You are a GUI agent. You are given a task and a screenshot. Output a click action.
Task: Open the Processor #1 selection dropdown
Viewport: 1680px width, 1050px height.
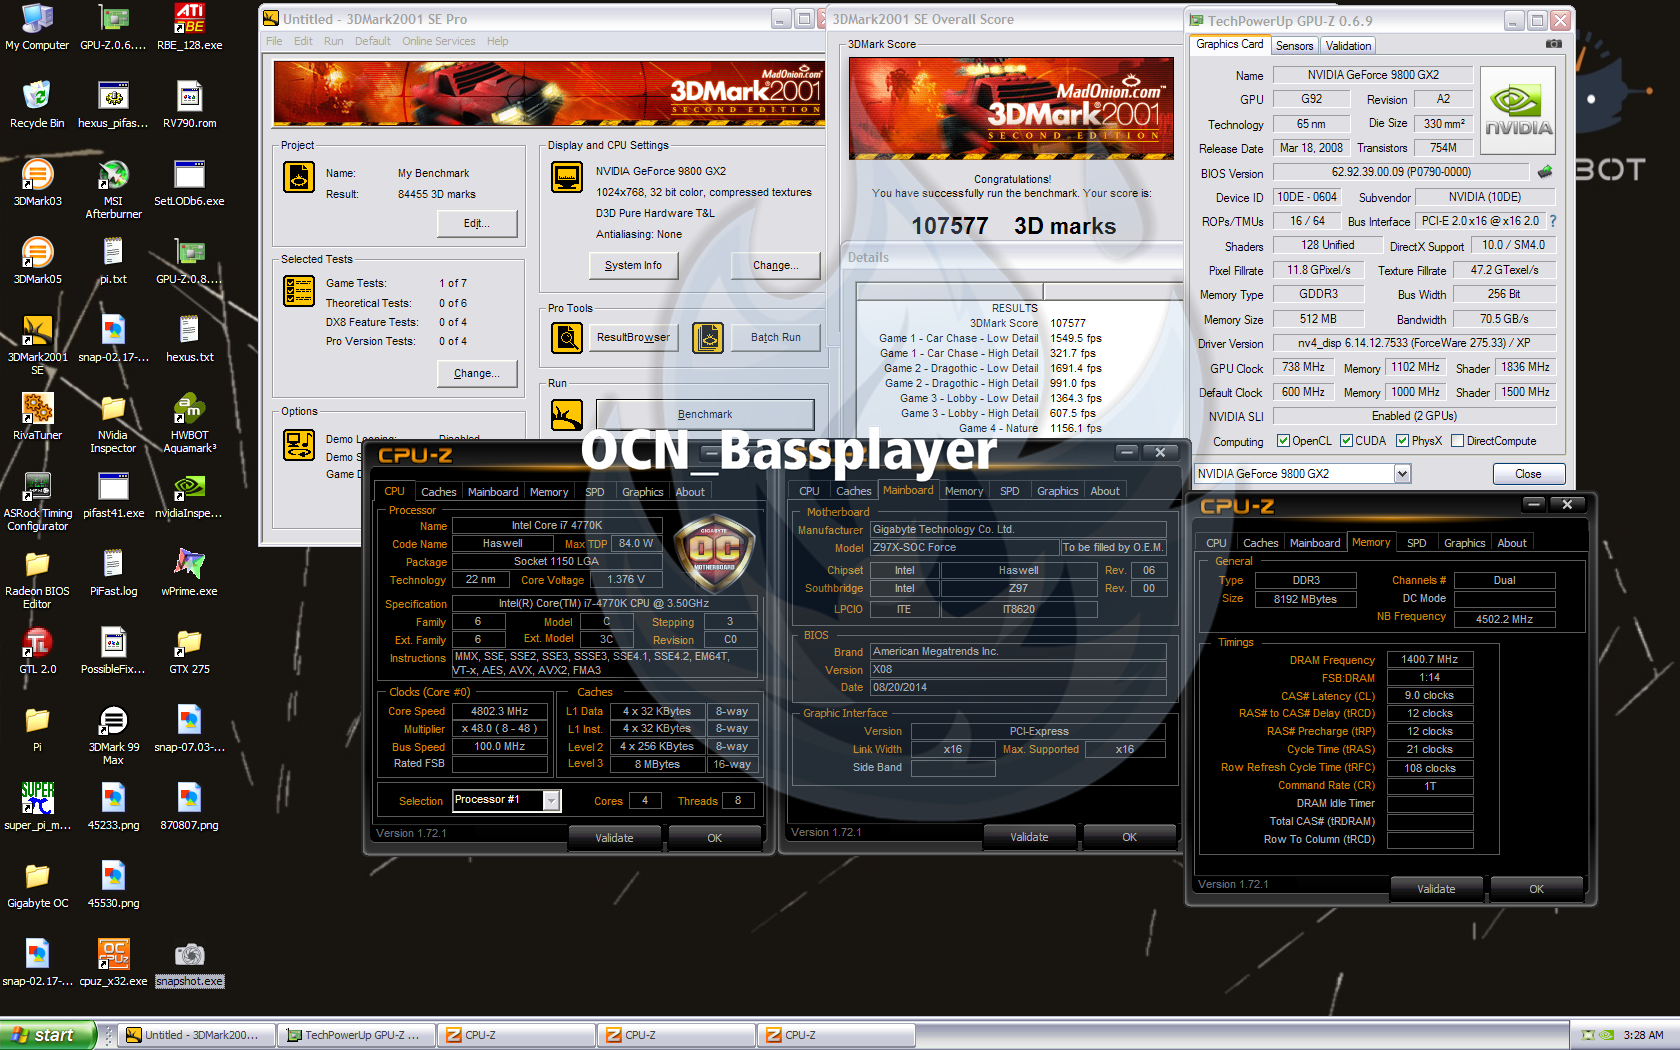551,800
